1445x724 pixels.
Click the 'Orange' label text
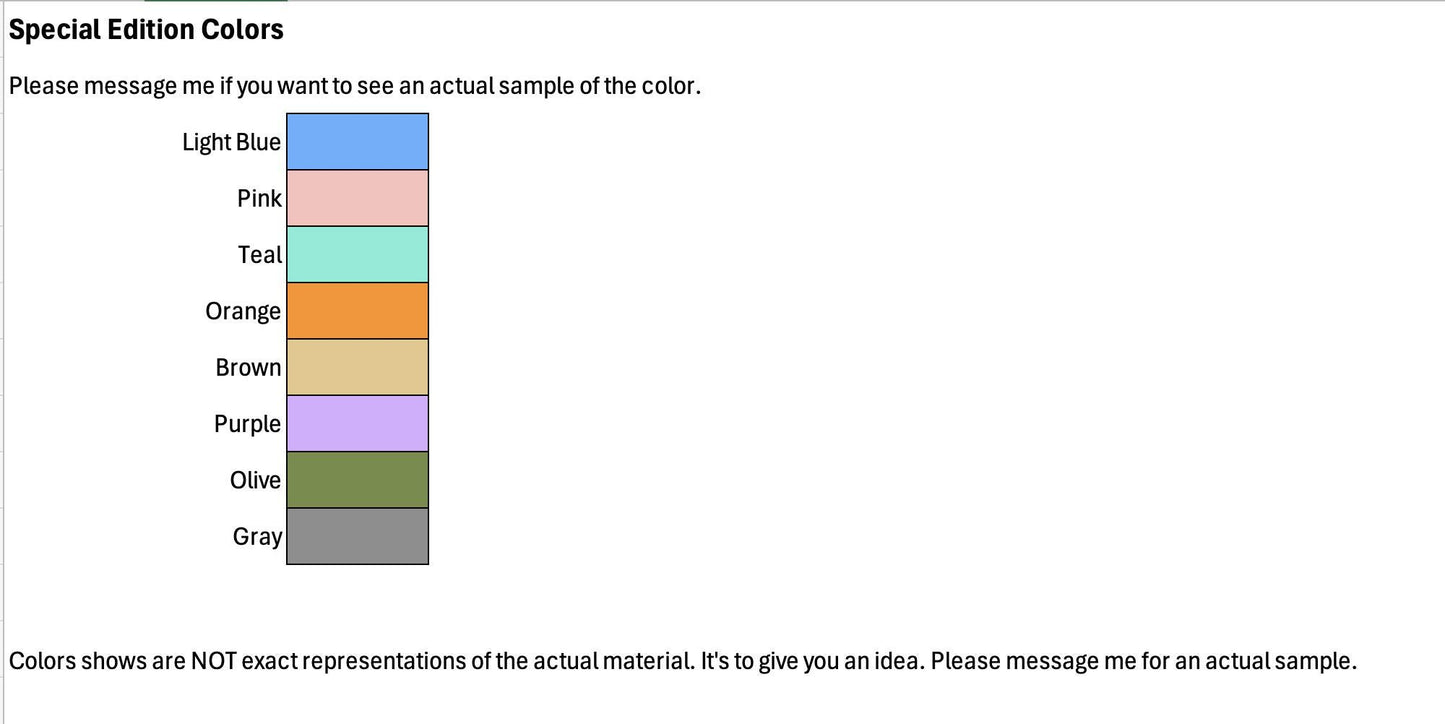243,311
